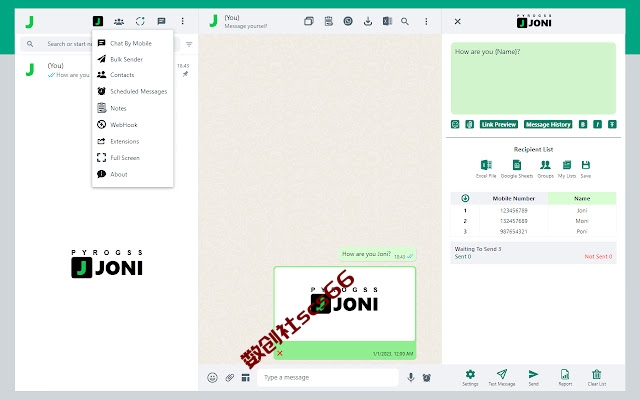640x400 pixels.
Task: Attach file with paperclip icon
Action: 230,378
